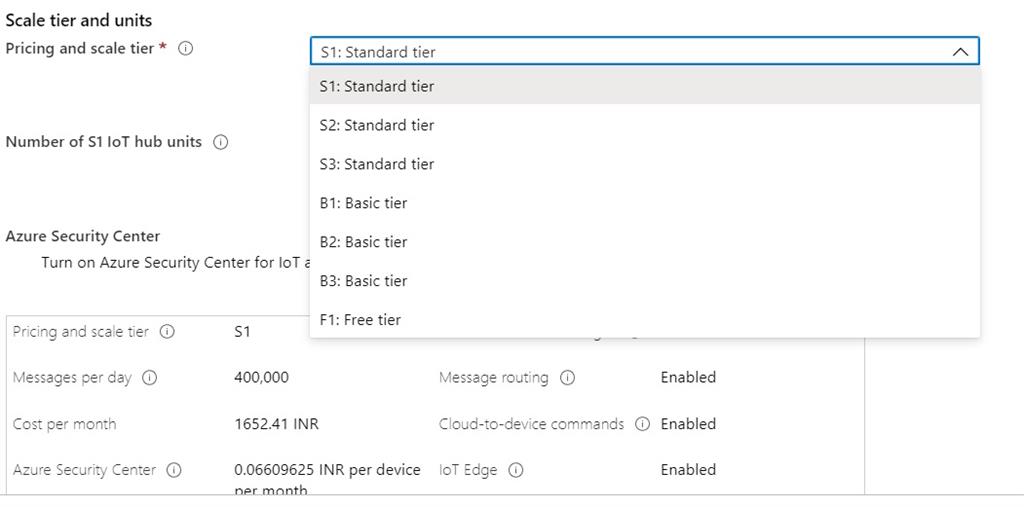
Task: Click the info icon beside Number of S1 IoT hub units
Action: 221,142
